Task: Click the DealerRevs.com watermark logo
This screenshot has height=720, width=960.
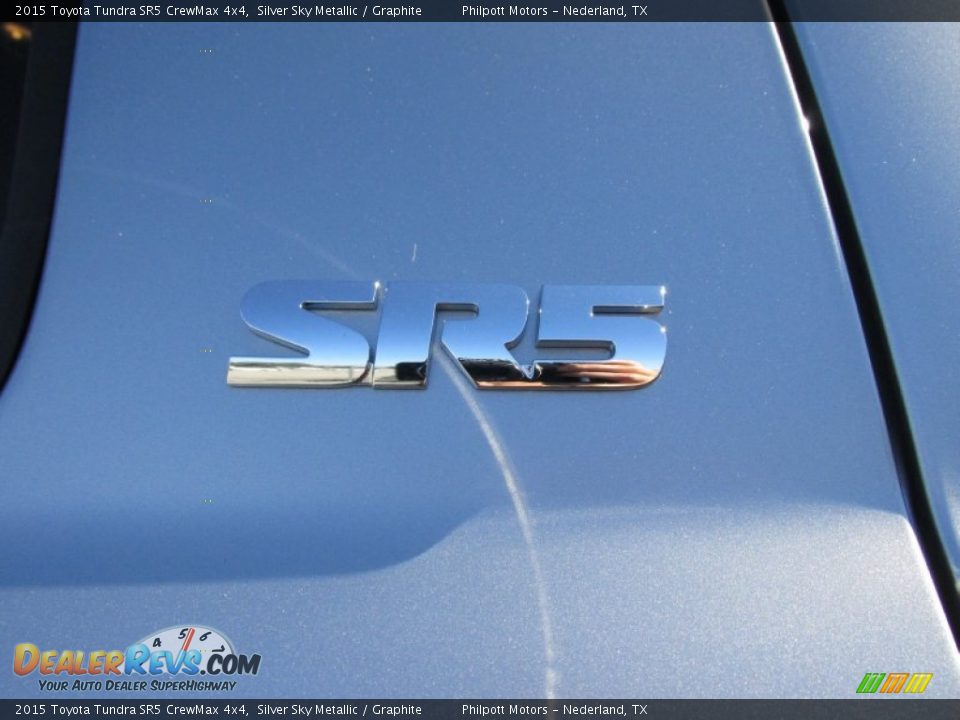Action: click(x=136, y=661)
